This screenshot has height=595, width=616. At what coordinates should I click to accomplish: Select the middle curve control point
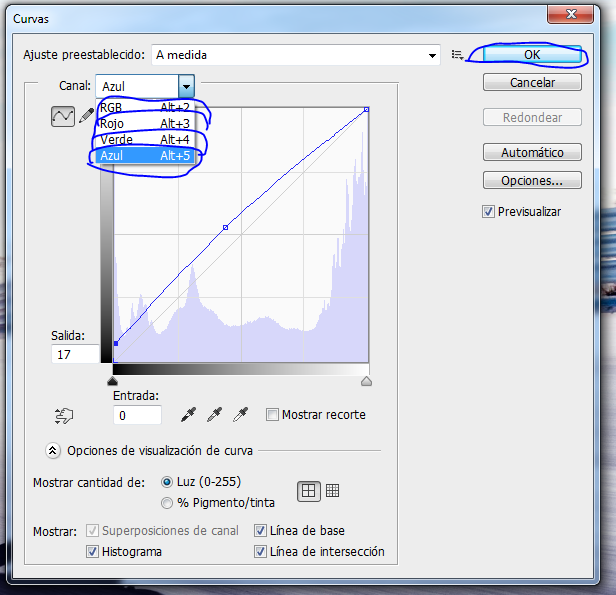(226, 227)
